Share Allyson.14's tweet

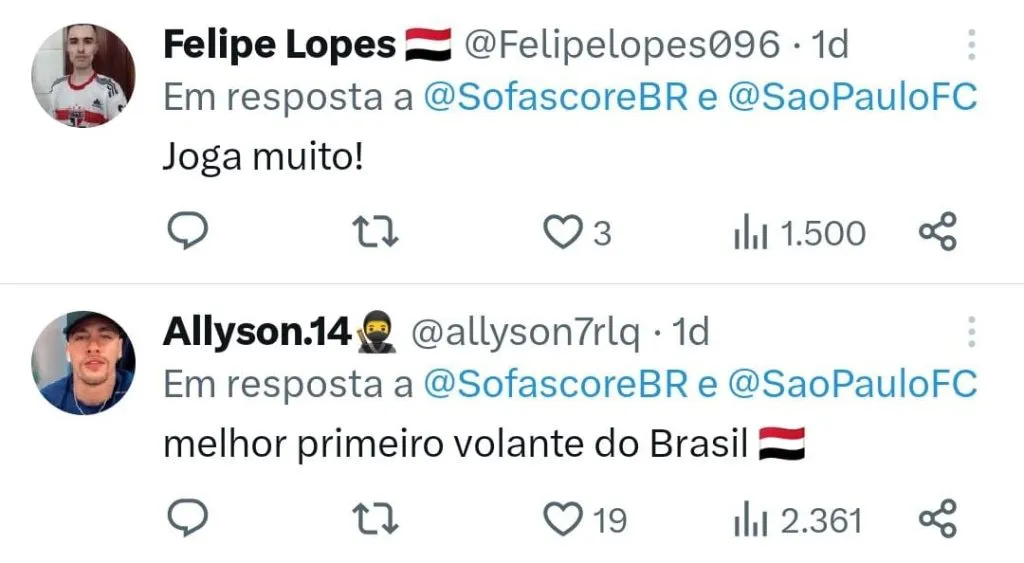[x=938, y=519]
